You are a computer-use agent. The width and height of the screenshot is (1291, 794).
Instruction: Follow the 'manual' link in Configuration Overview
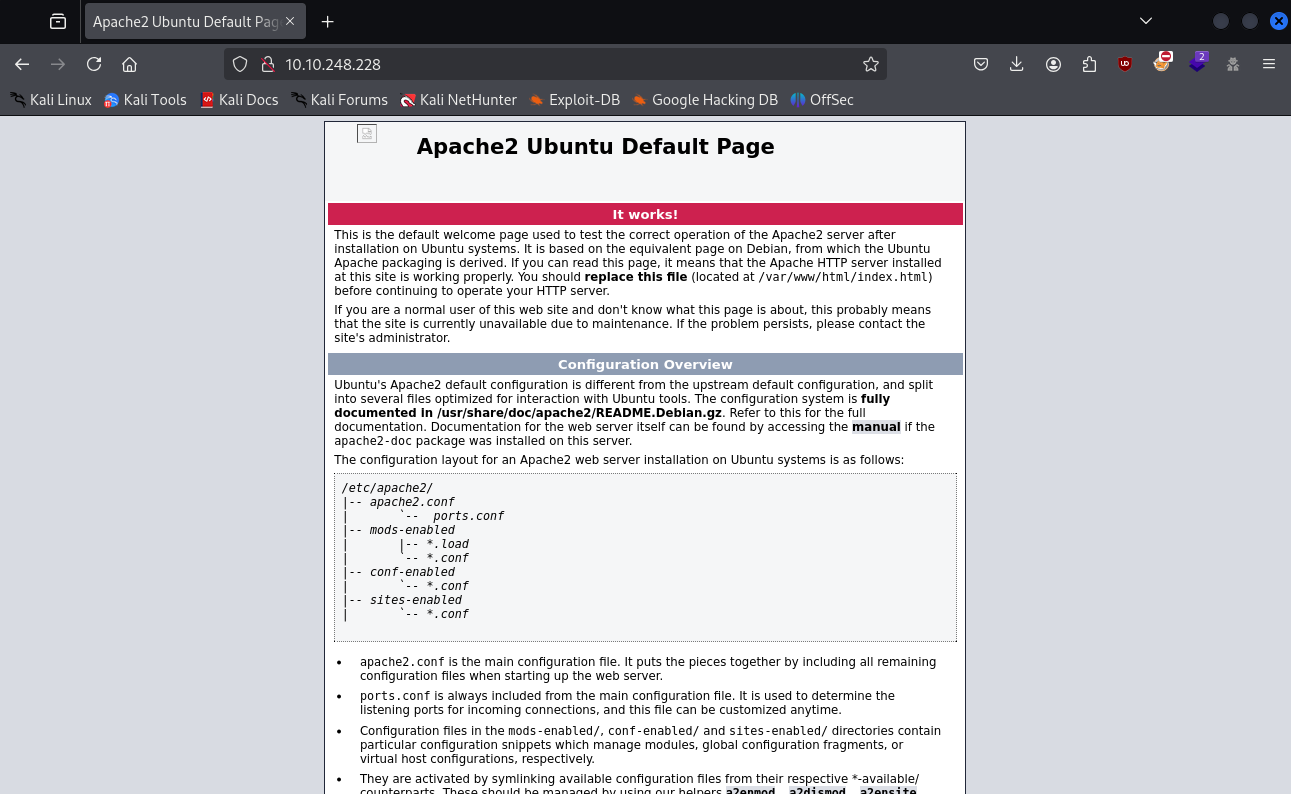[x=876, y=427]
